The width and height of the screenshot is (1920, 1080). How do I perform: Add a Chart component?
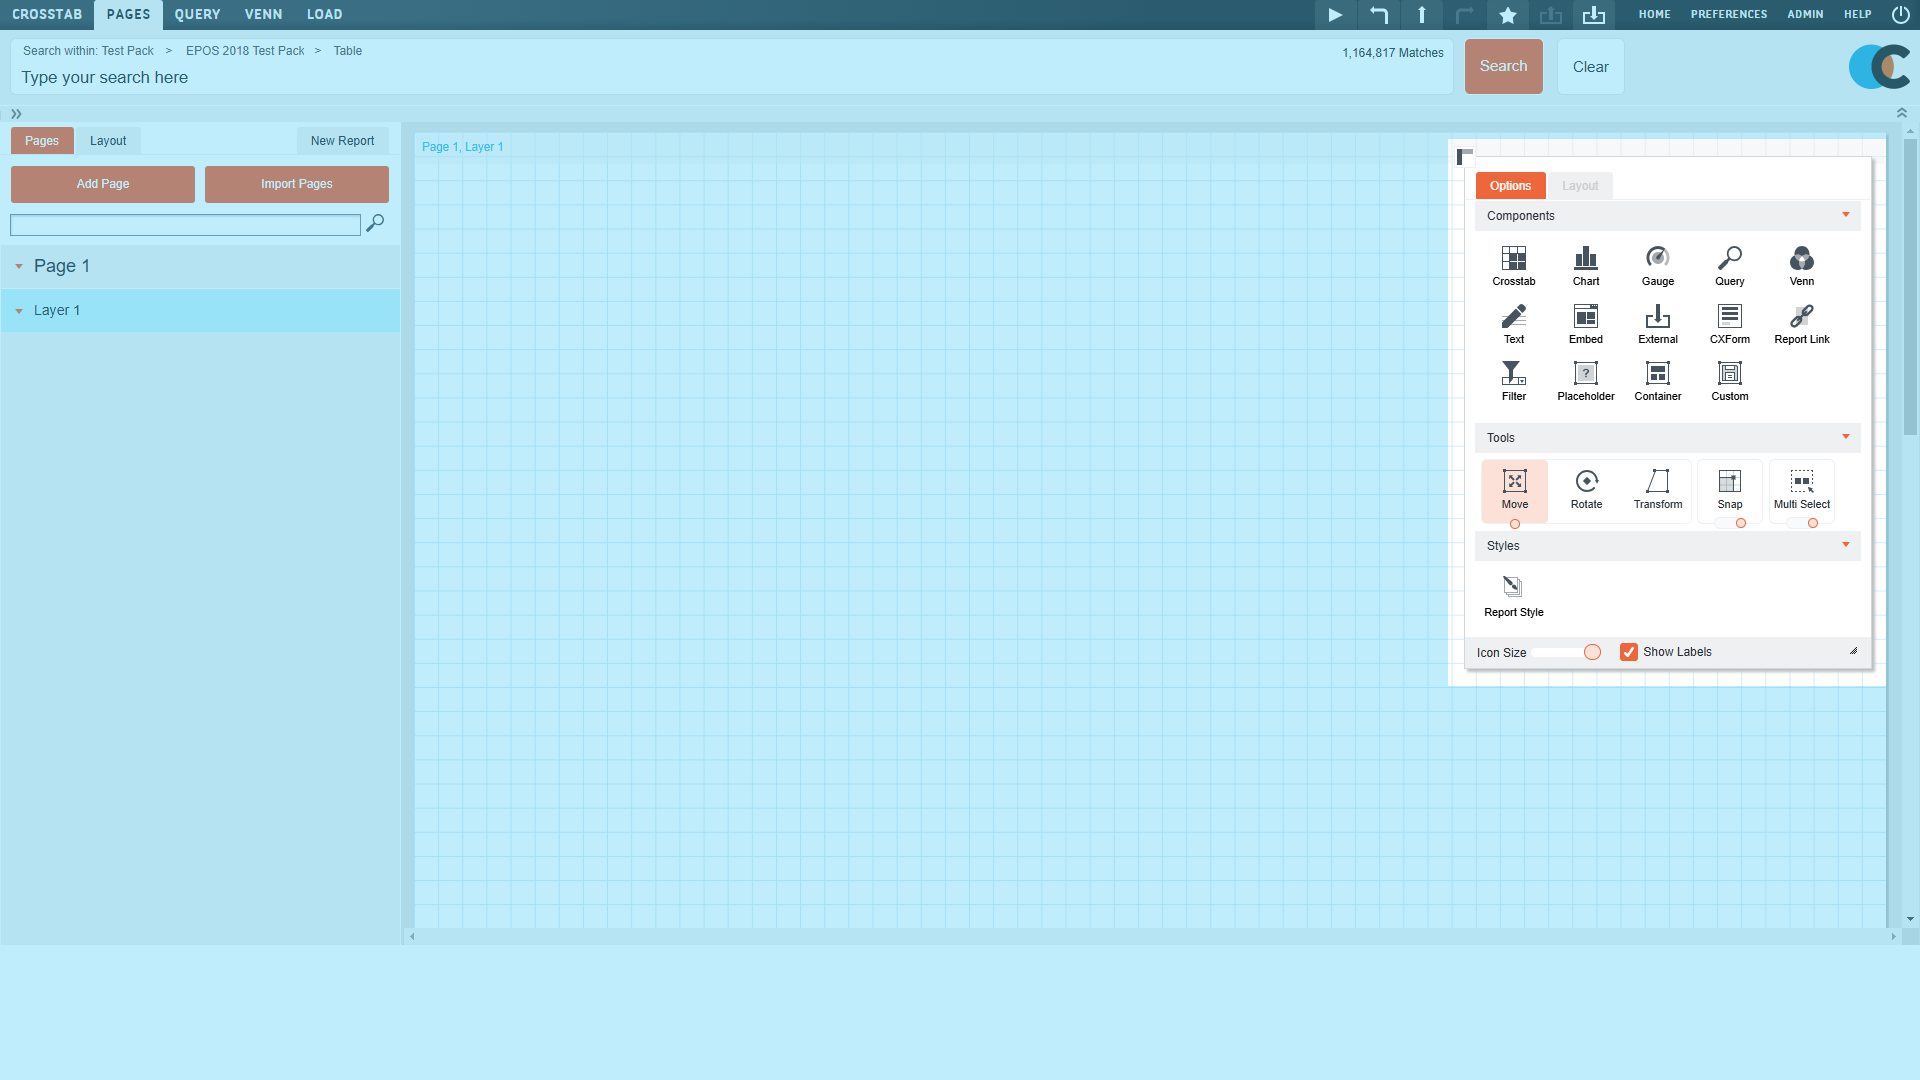pyautogui.click(x=1585, y=265)
